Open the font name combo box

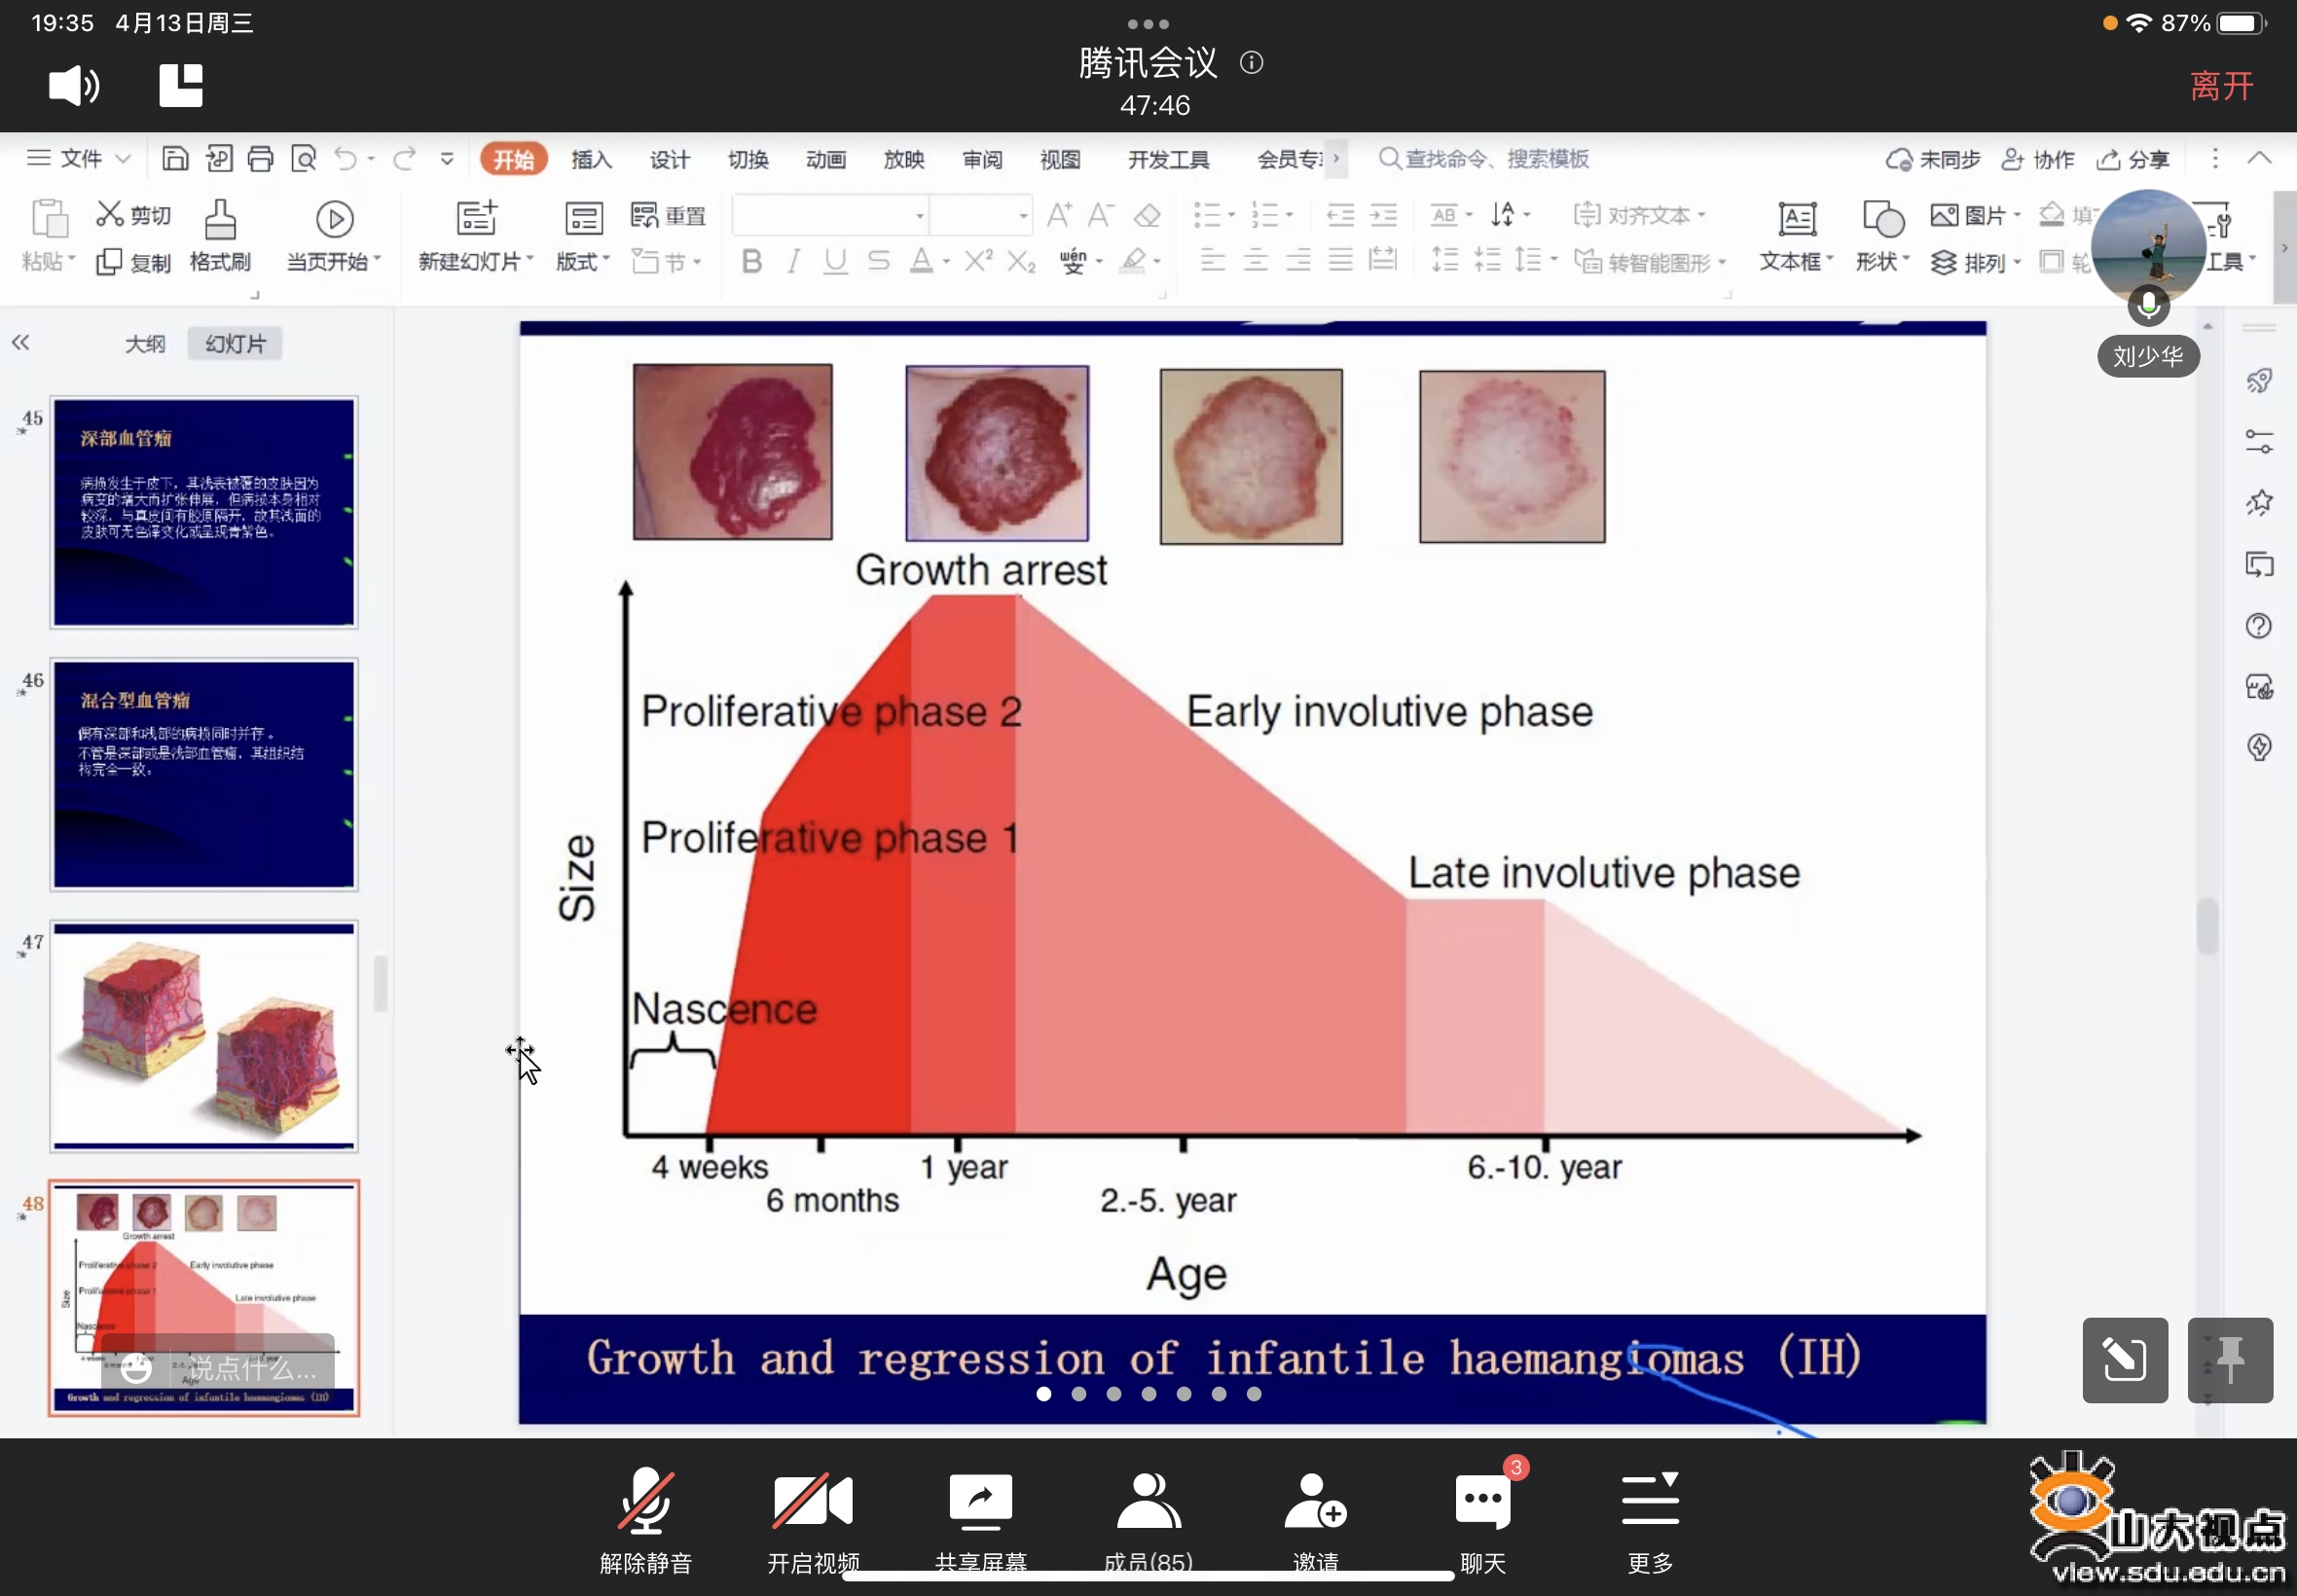[830, 215]
